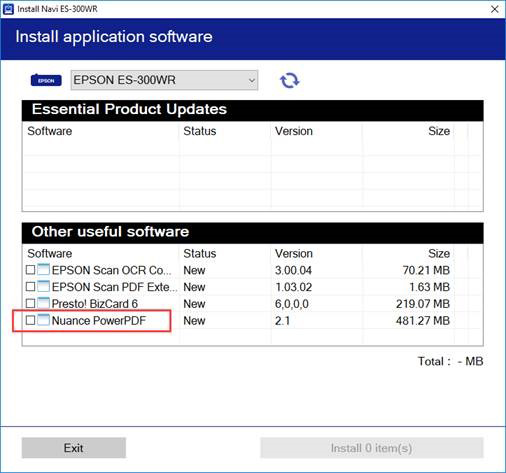Click version 2.1 cell
Image resolution: width=506 pixels, height=473 pixels.
click(x=282, y=321)
